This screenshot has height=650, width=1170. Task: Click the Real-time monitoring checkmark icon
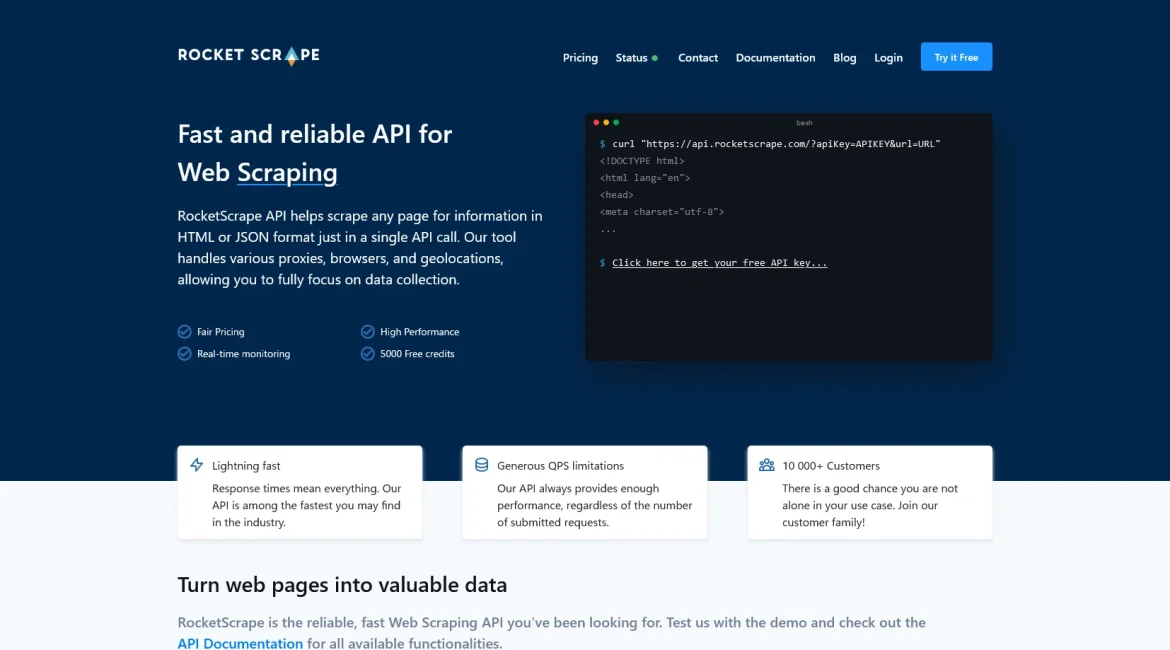(184, 354)
